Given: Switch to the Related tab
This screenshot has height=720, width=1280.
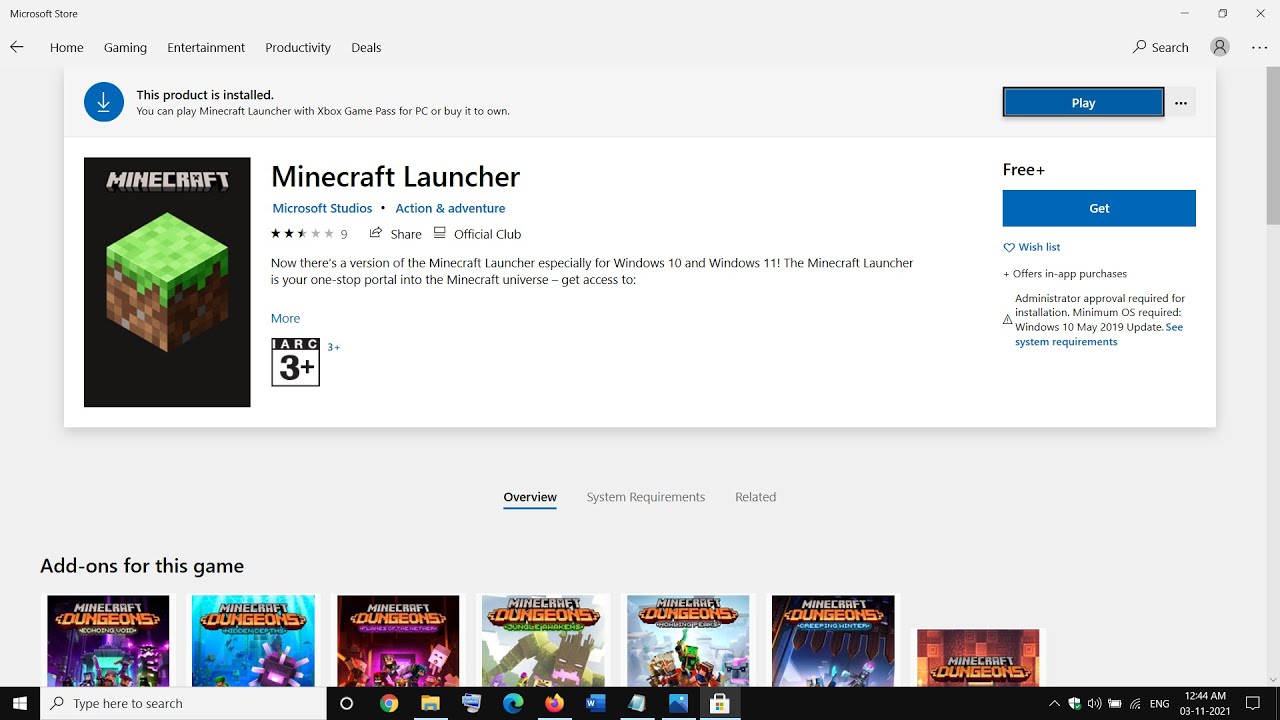Looking at the screenshot, I should pos(756,497).
